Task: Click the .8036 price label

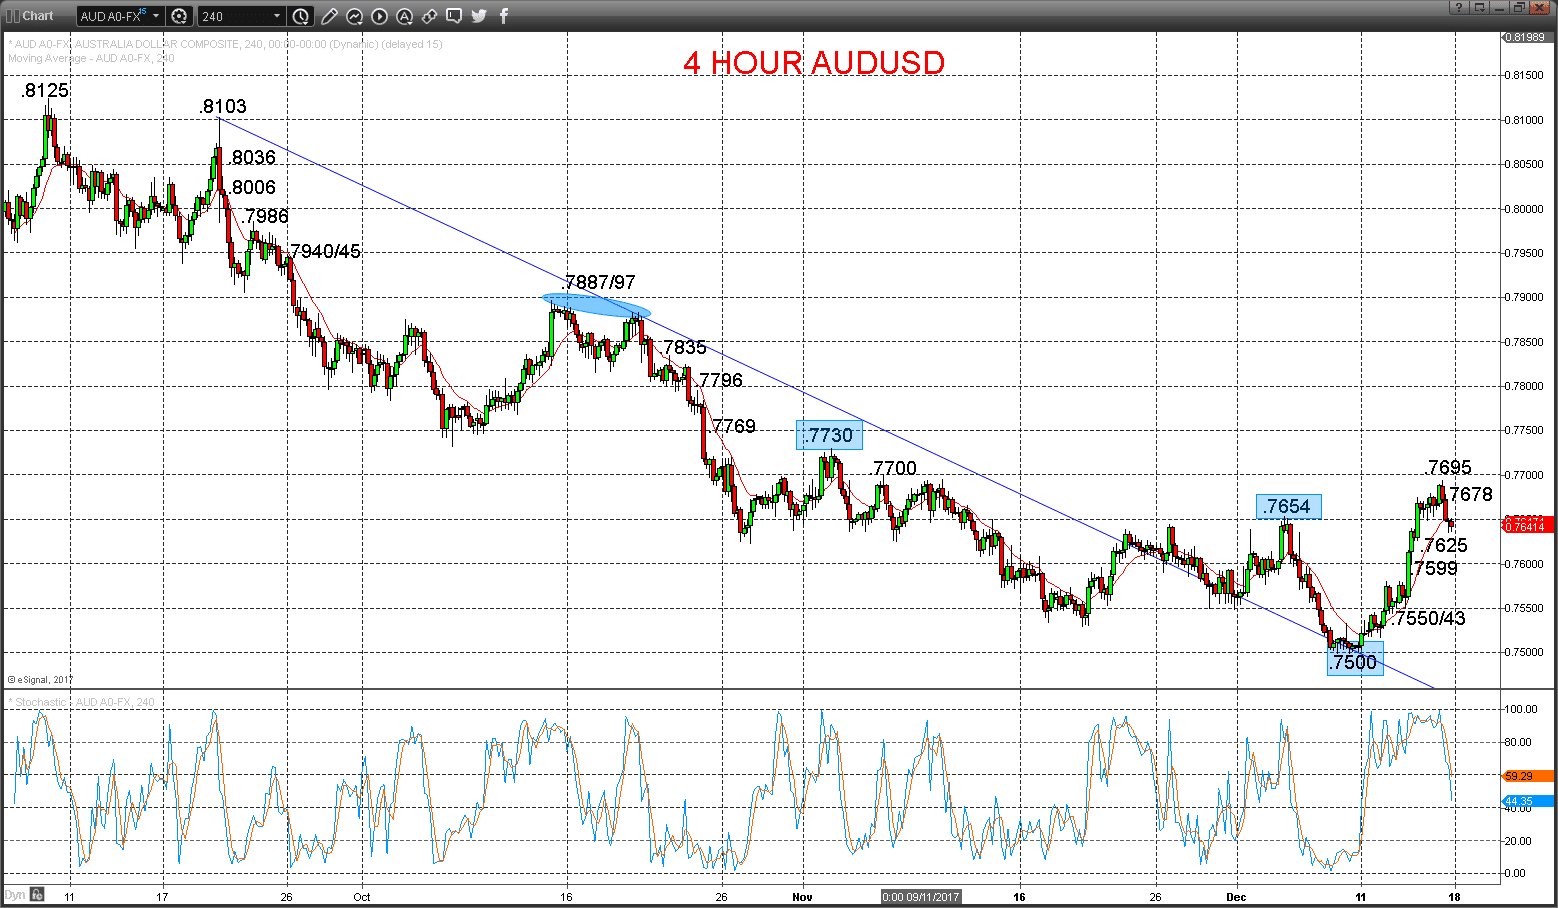Action: [x=252, y=157]
